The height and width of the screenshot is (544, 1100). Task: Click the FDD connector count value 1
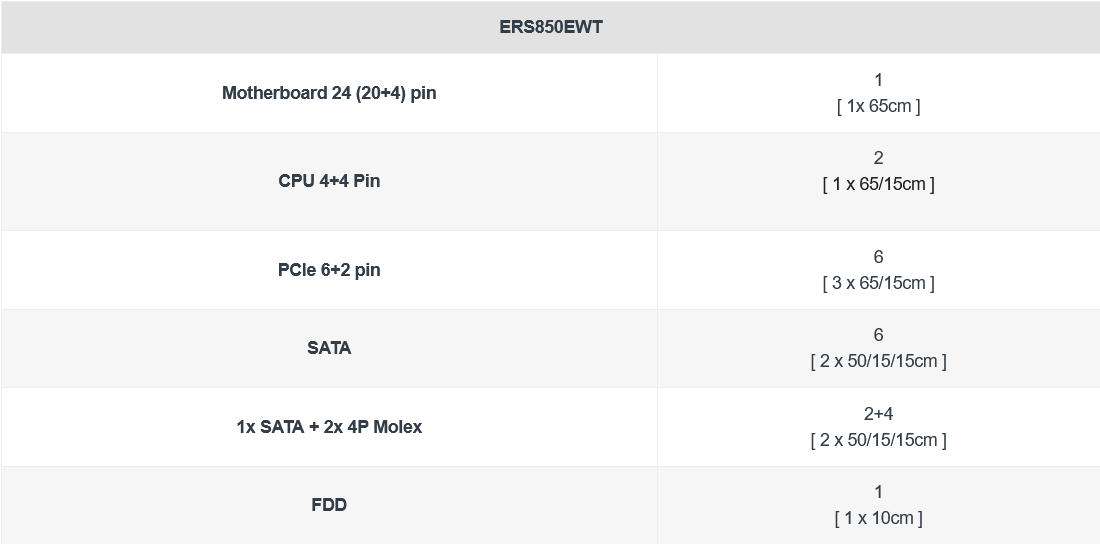(878, 492)
